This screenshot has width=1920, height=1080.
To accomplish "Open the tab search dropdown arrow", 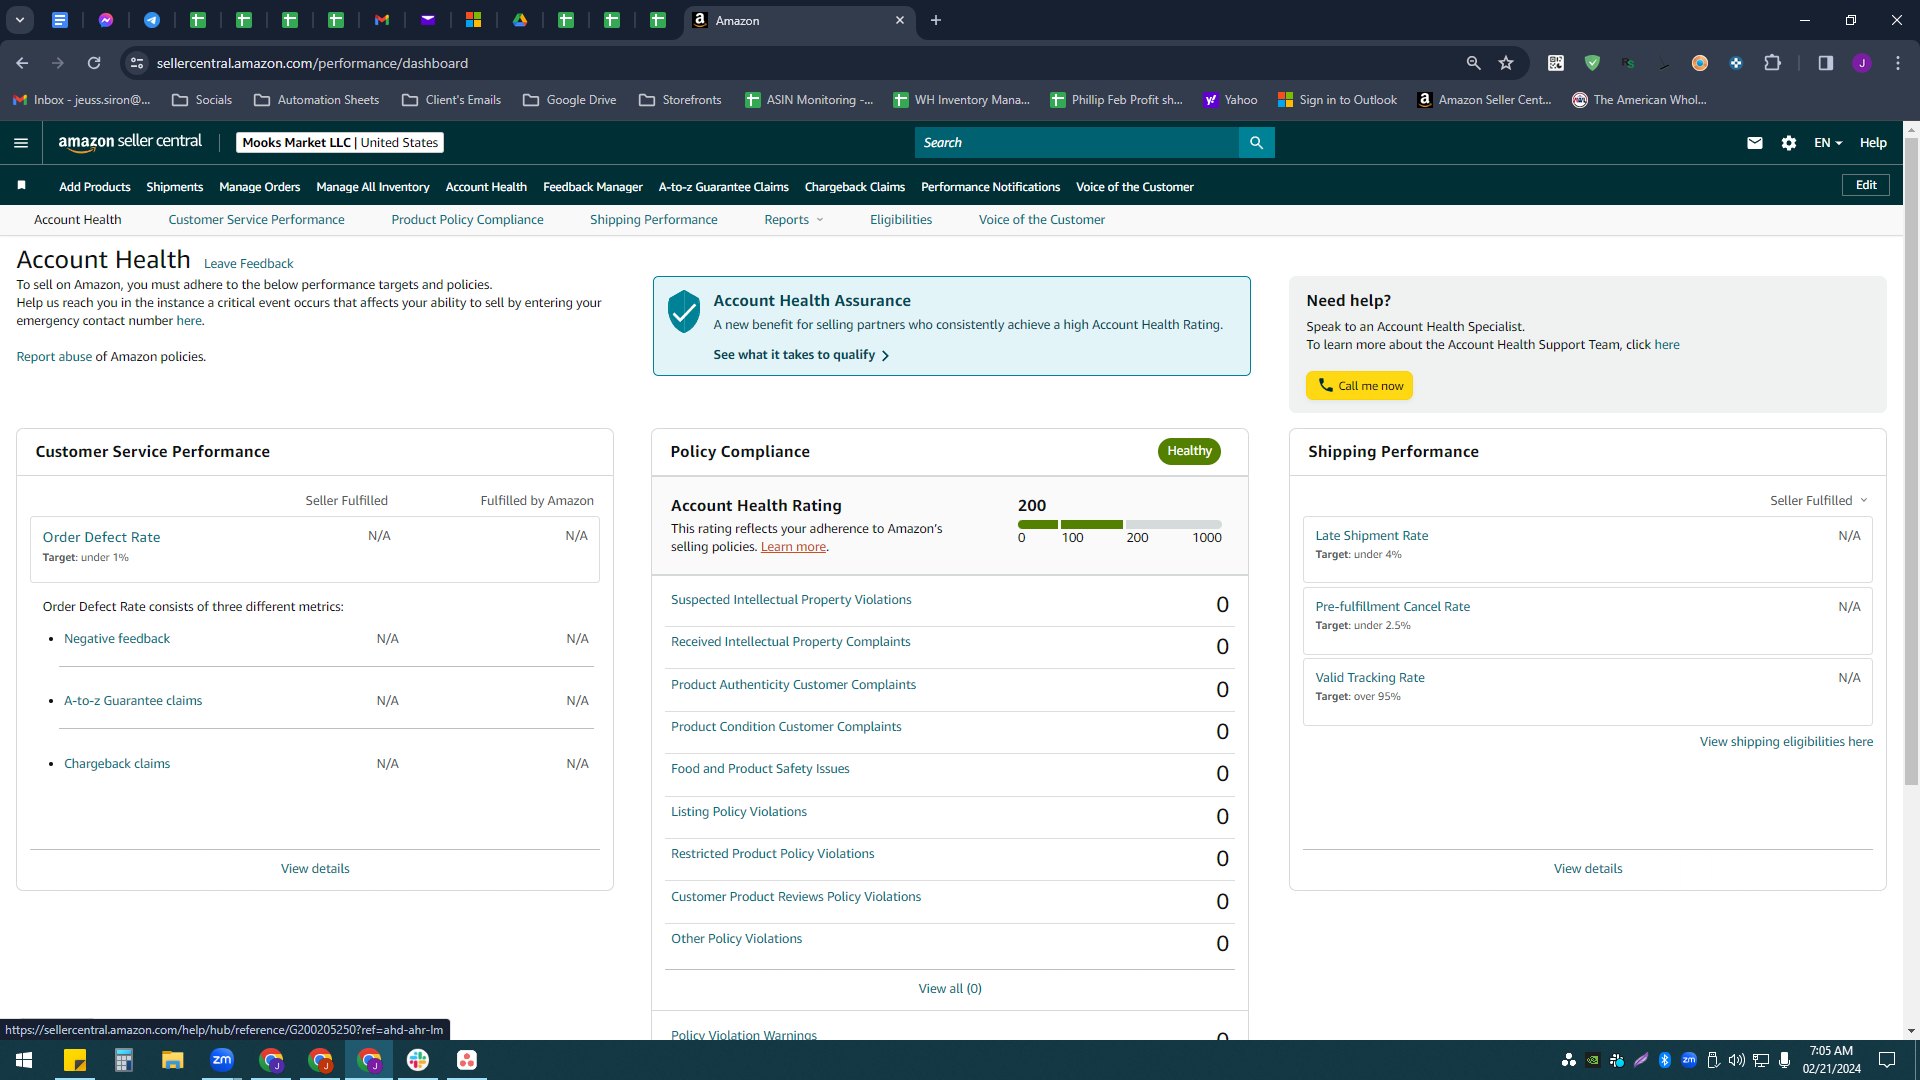I will [x=20, y=20].
